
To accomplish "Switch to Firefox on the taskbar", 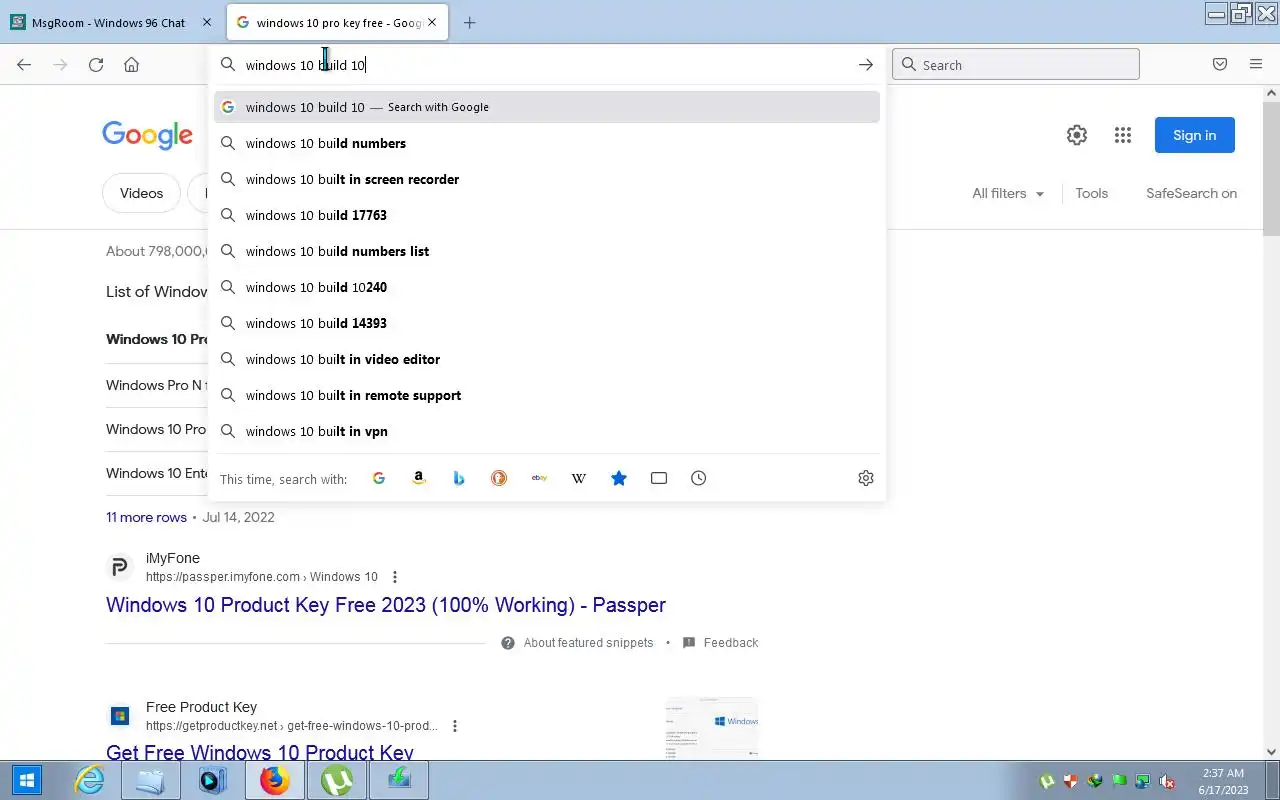I will click(275, 780).
